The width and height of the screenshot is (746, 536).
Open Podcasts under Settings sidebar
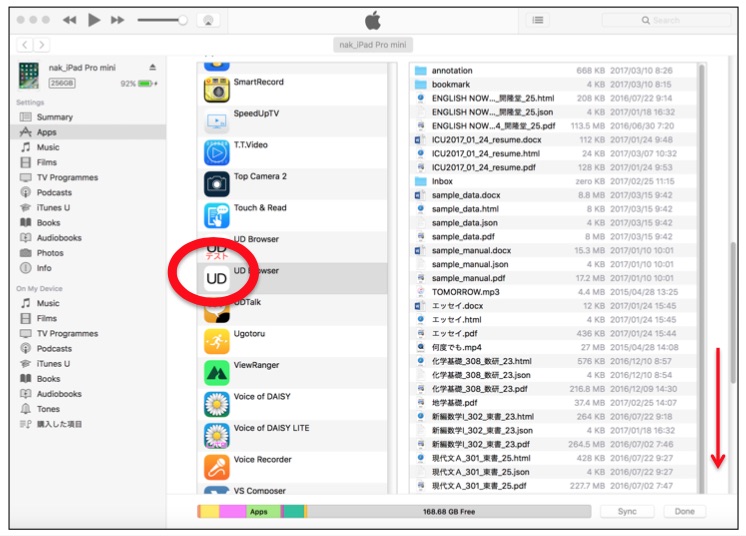(54, 192)
